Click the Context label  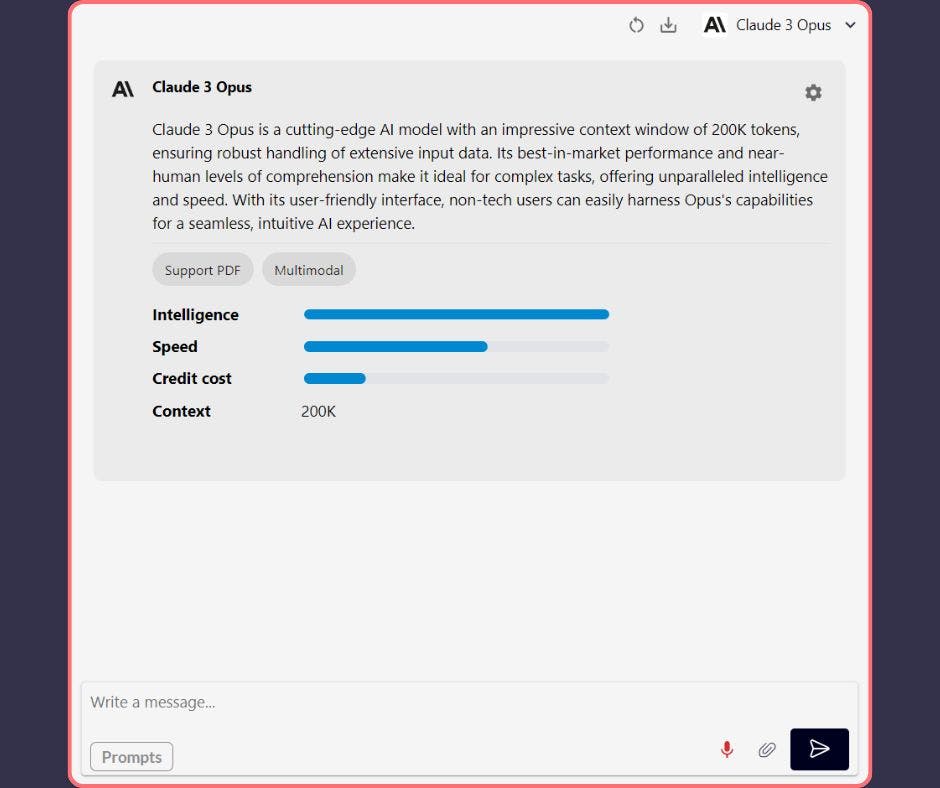(x=182, y=411)
